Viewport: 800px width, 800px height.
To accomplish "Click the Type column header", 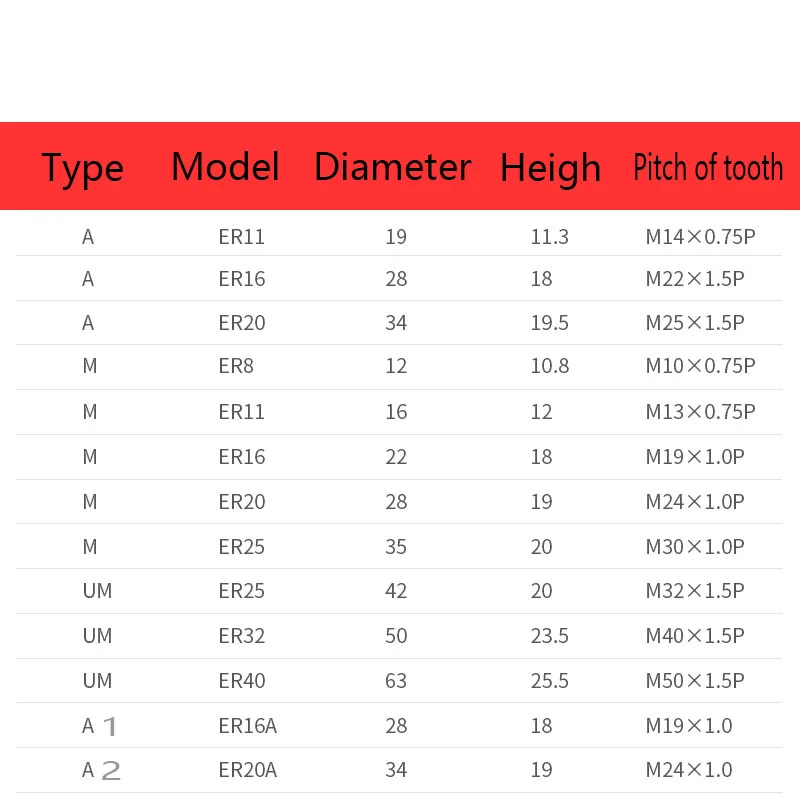I will [x=83, y=168].
